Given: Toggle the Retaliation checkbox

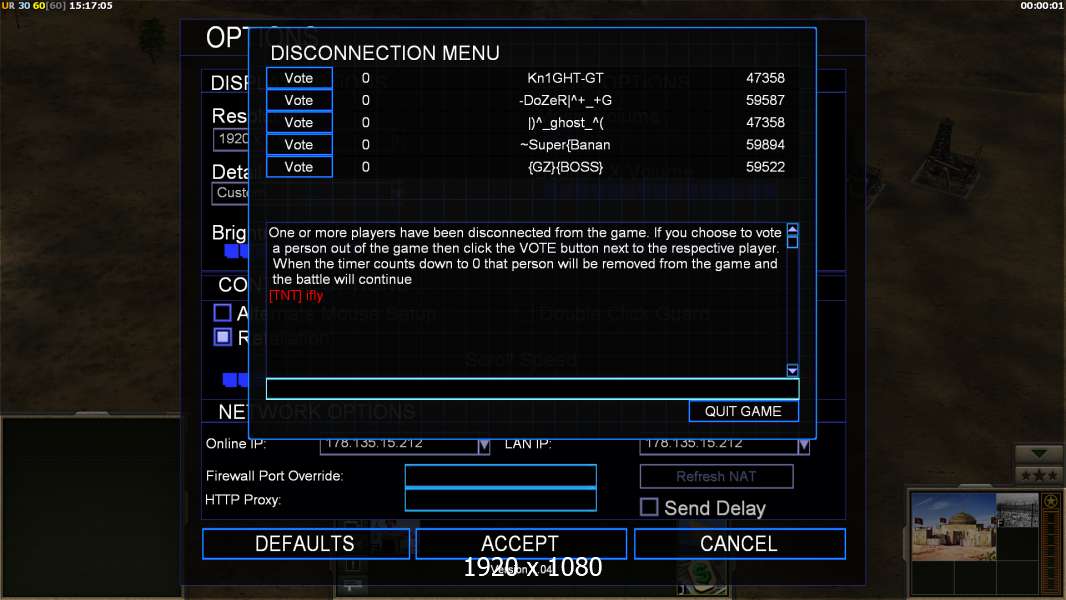Looking at the screenshot, I should point(222,337).
